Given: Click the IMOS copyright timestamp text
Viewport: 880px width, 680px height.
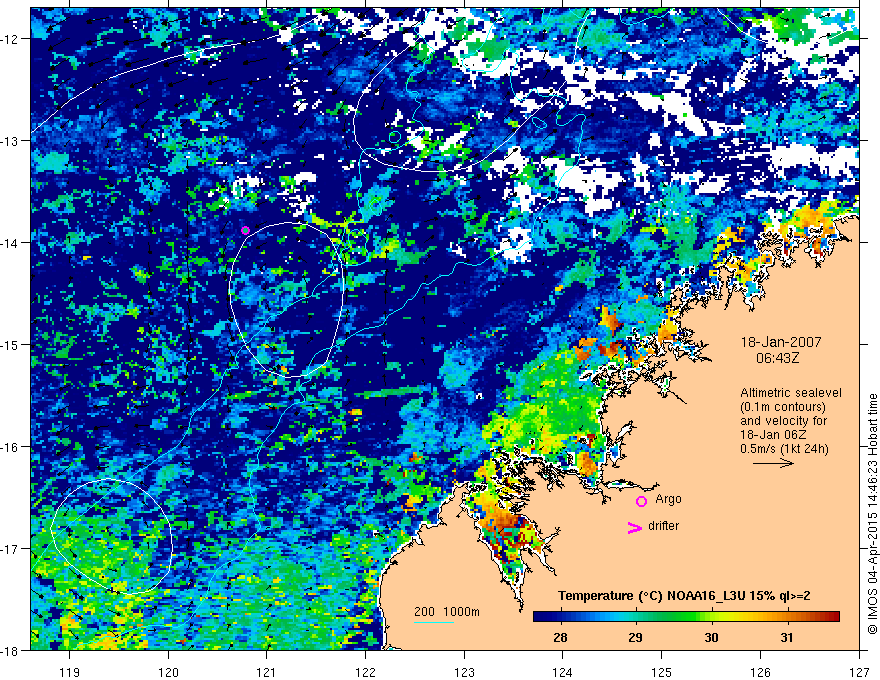Looking at the screenshot, I should [x=872, y=514].
